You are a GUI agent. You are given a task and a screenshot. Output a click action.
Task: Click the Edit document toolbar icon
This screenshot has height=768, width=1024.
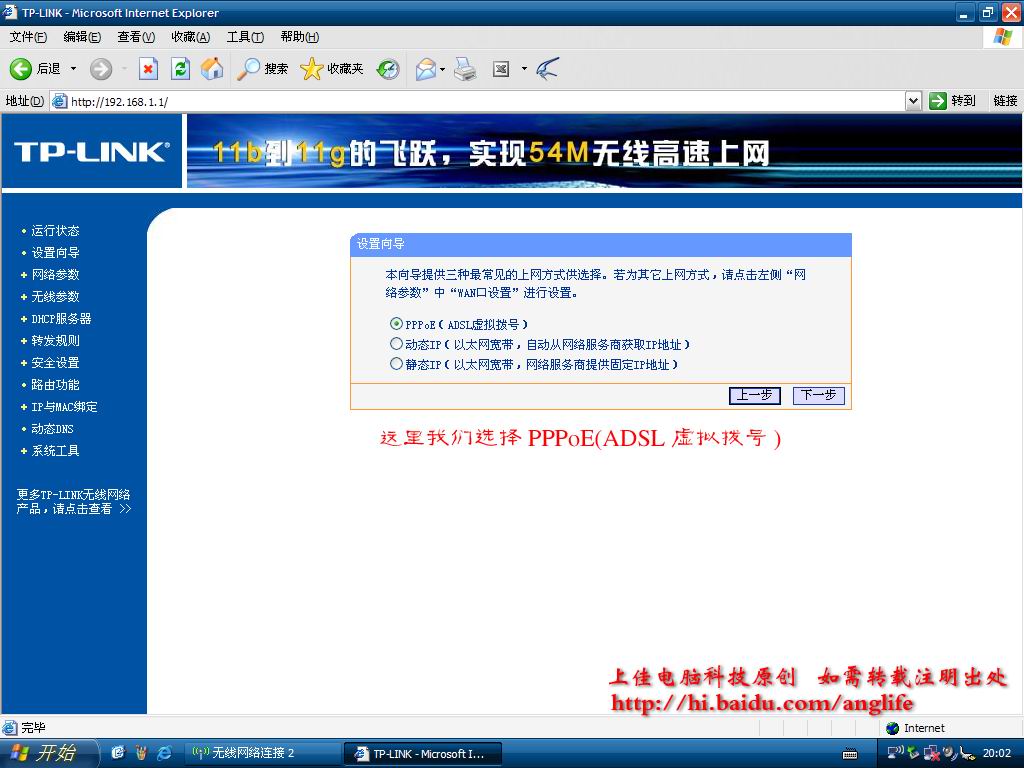coord(501,69)
